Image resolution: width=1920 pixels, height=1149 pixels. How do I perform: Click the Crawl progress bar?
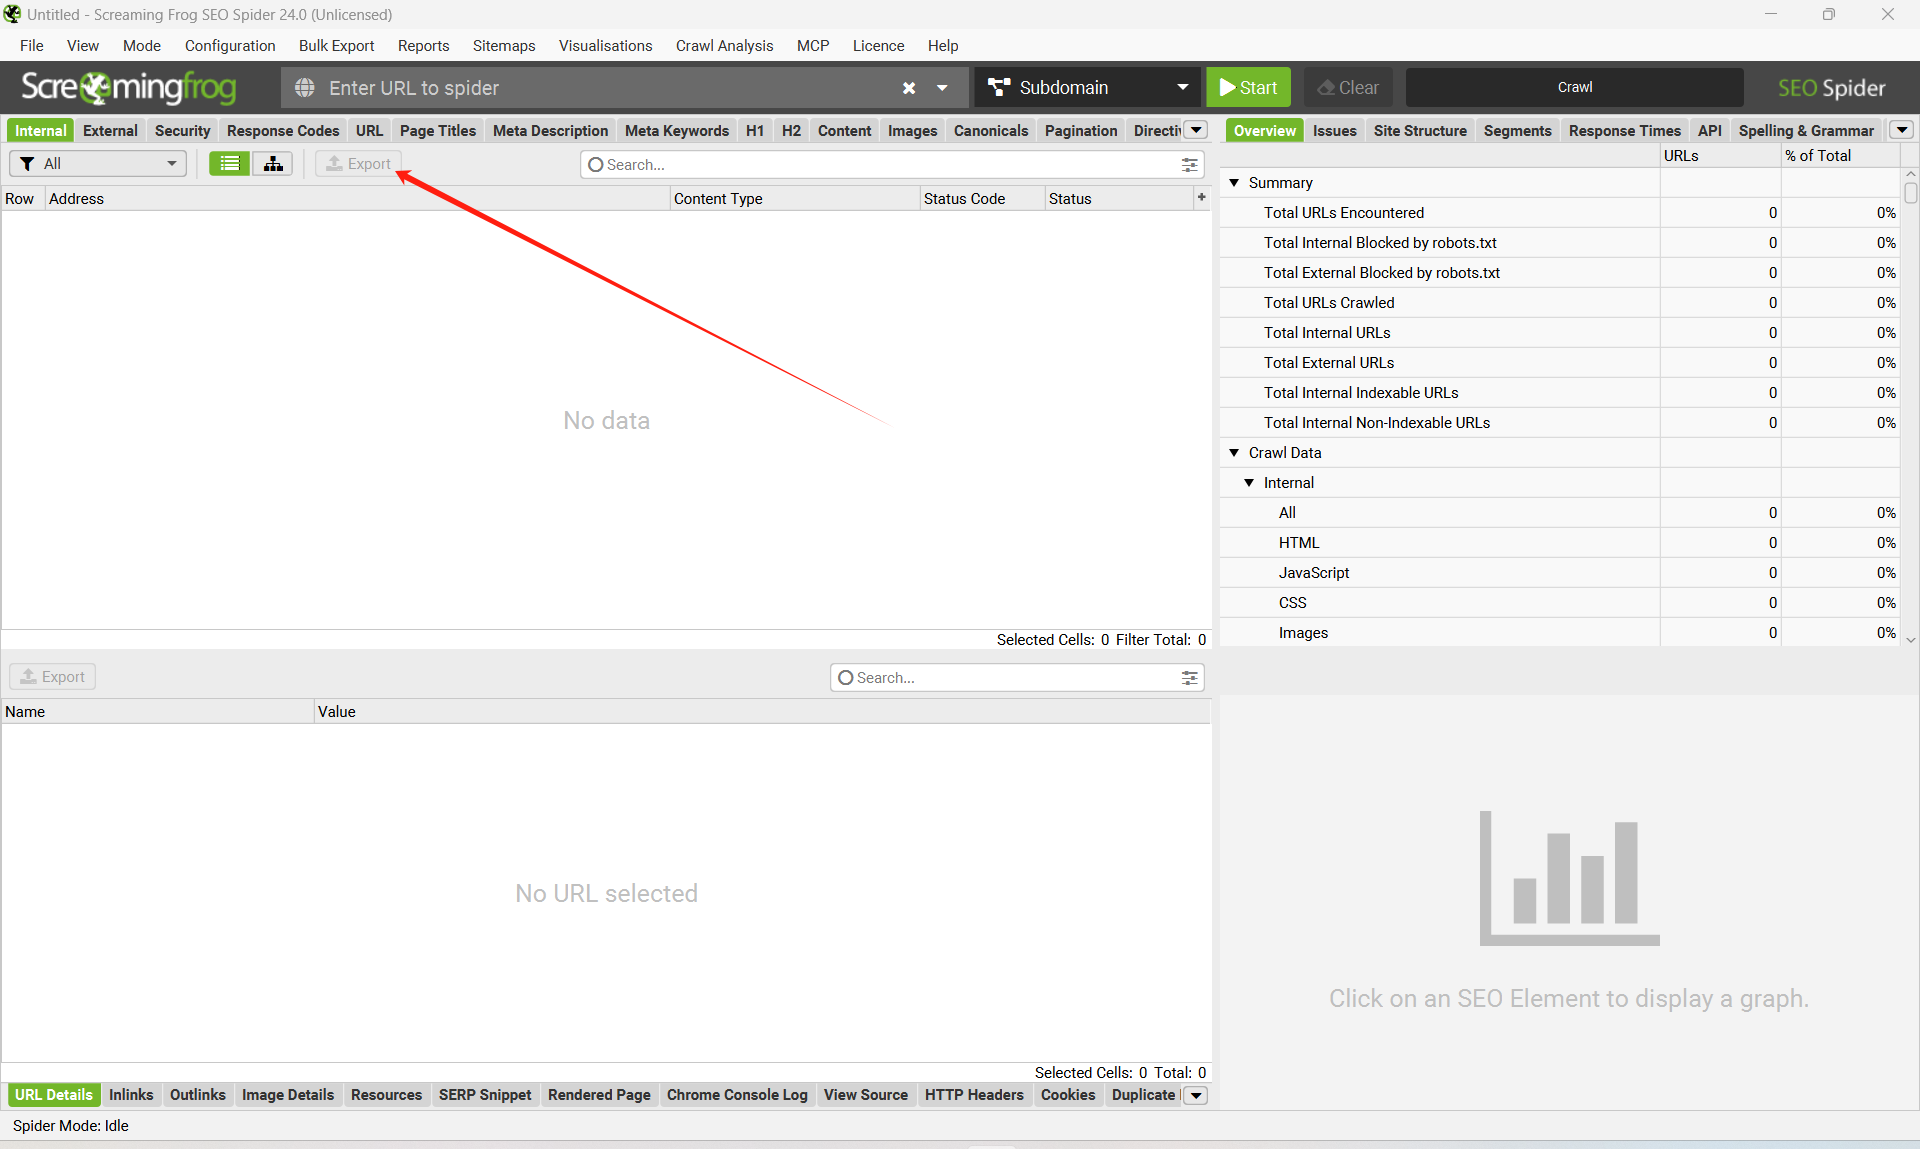(x=1574, y=88)
